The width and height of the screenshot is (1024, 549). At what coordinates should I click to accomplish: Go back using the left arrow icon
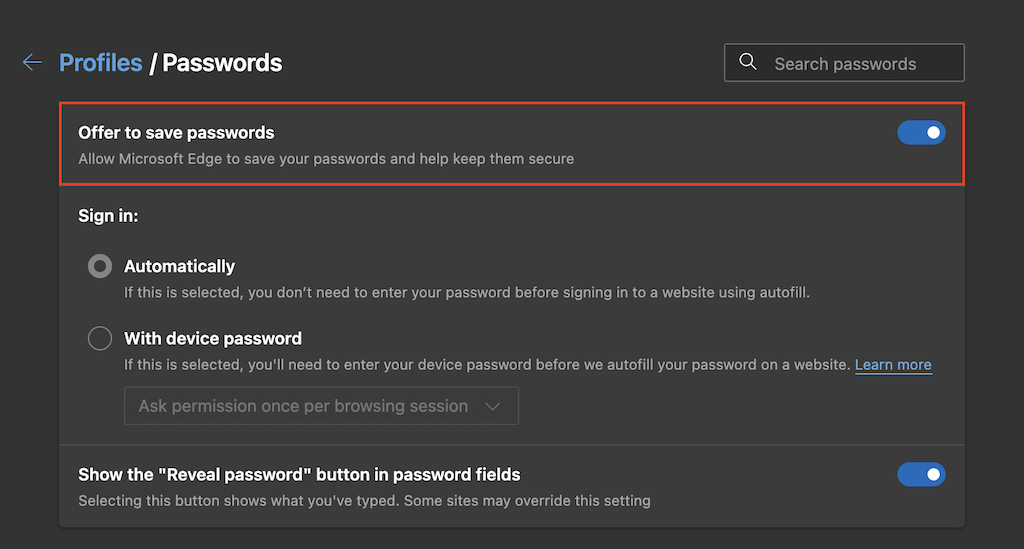(x=32, y=63)
